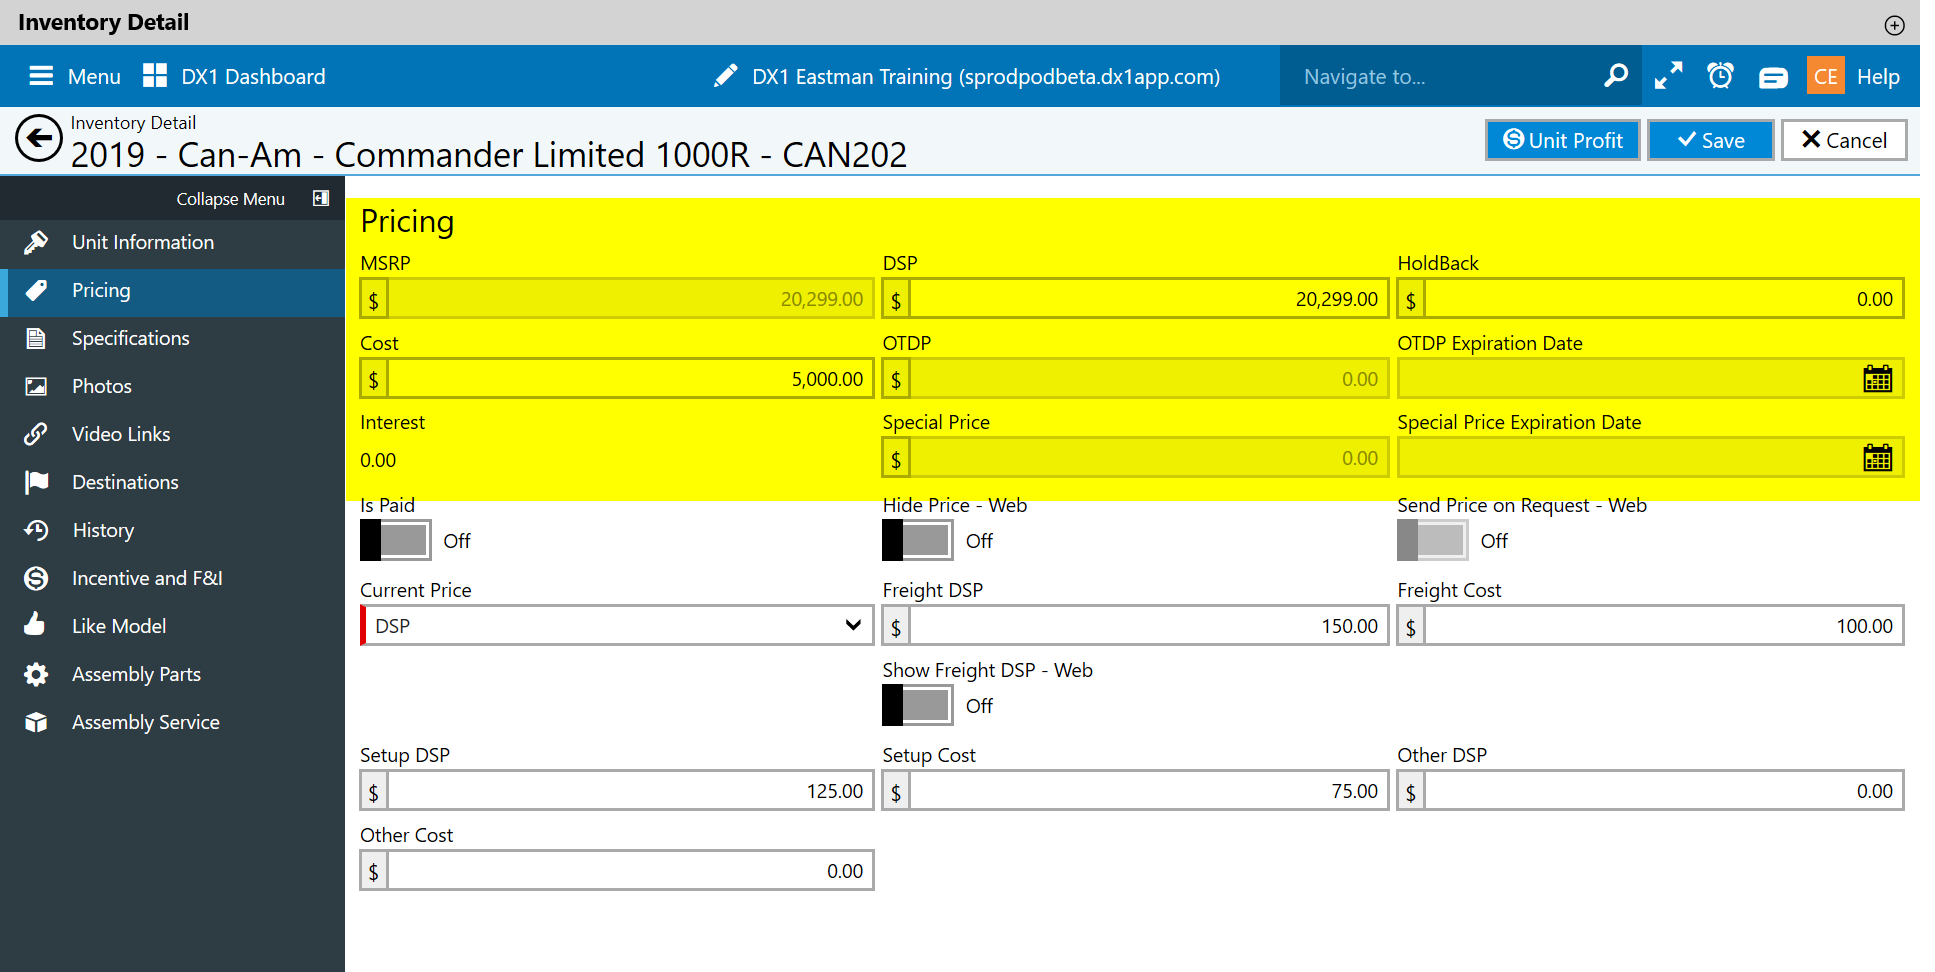The image size is (1935, 972).
Task: Select Pricing in the sidebar
Action: [x=172, y=290]
